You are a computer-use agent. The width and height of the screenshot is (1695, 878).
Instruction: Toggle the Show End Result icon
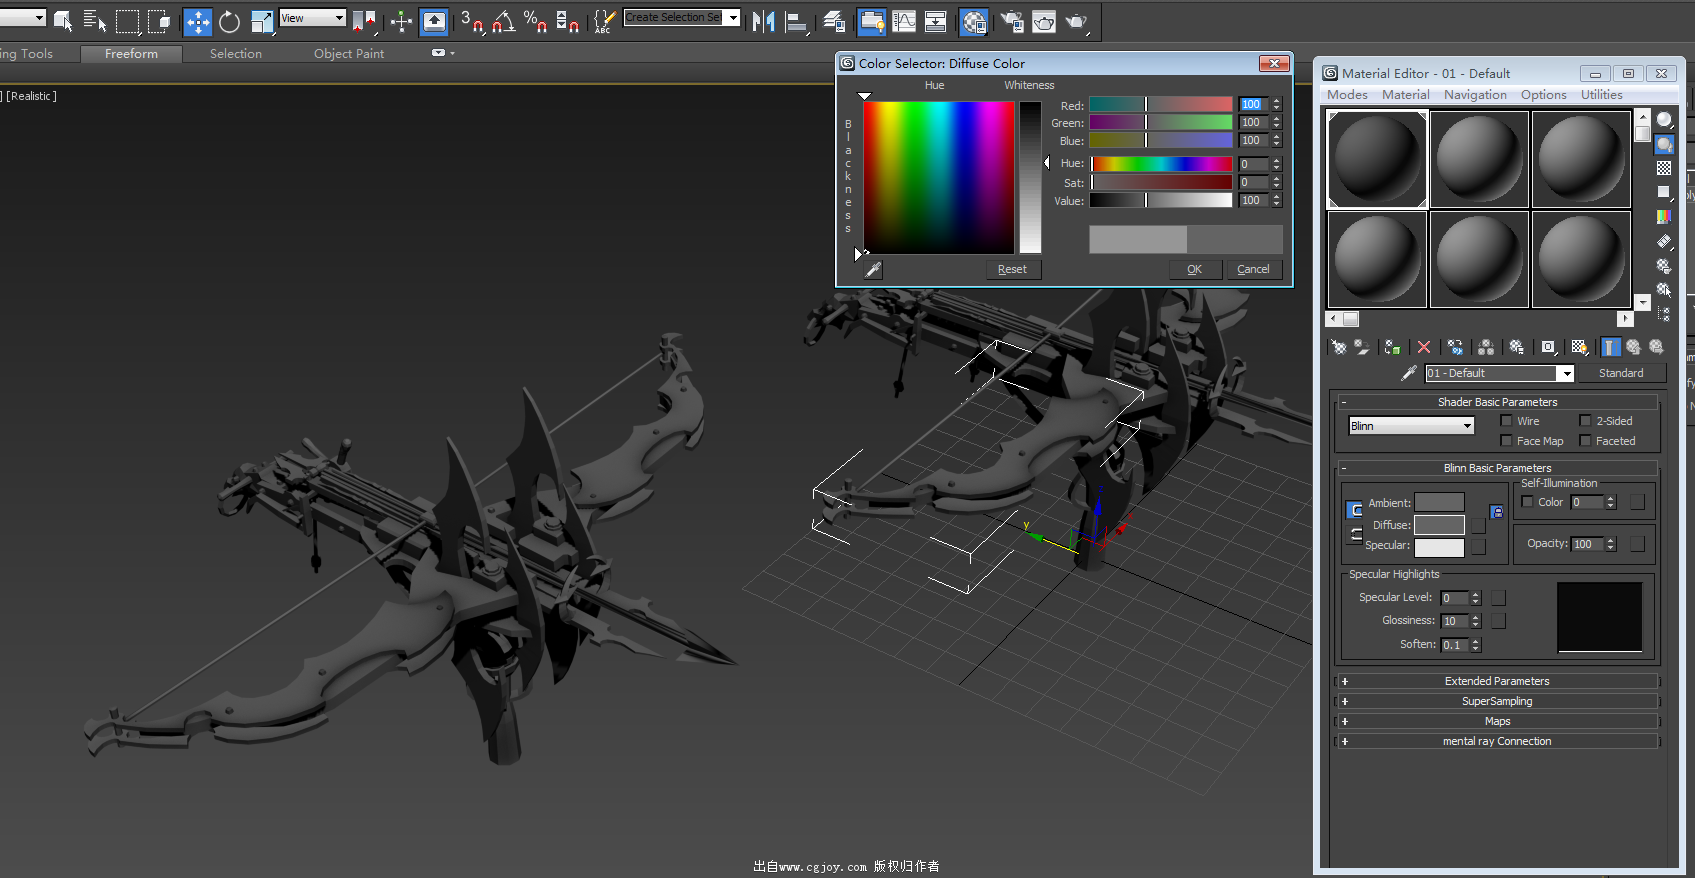1610,347
